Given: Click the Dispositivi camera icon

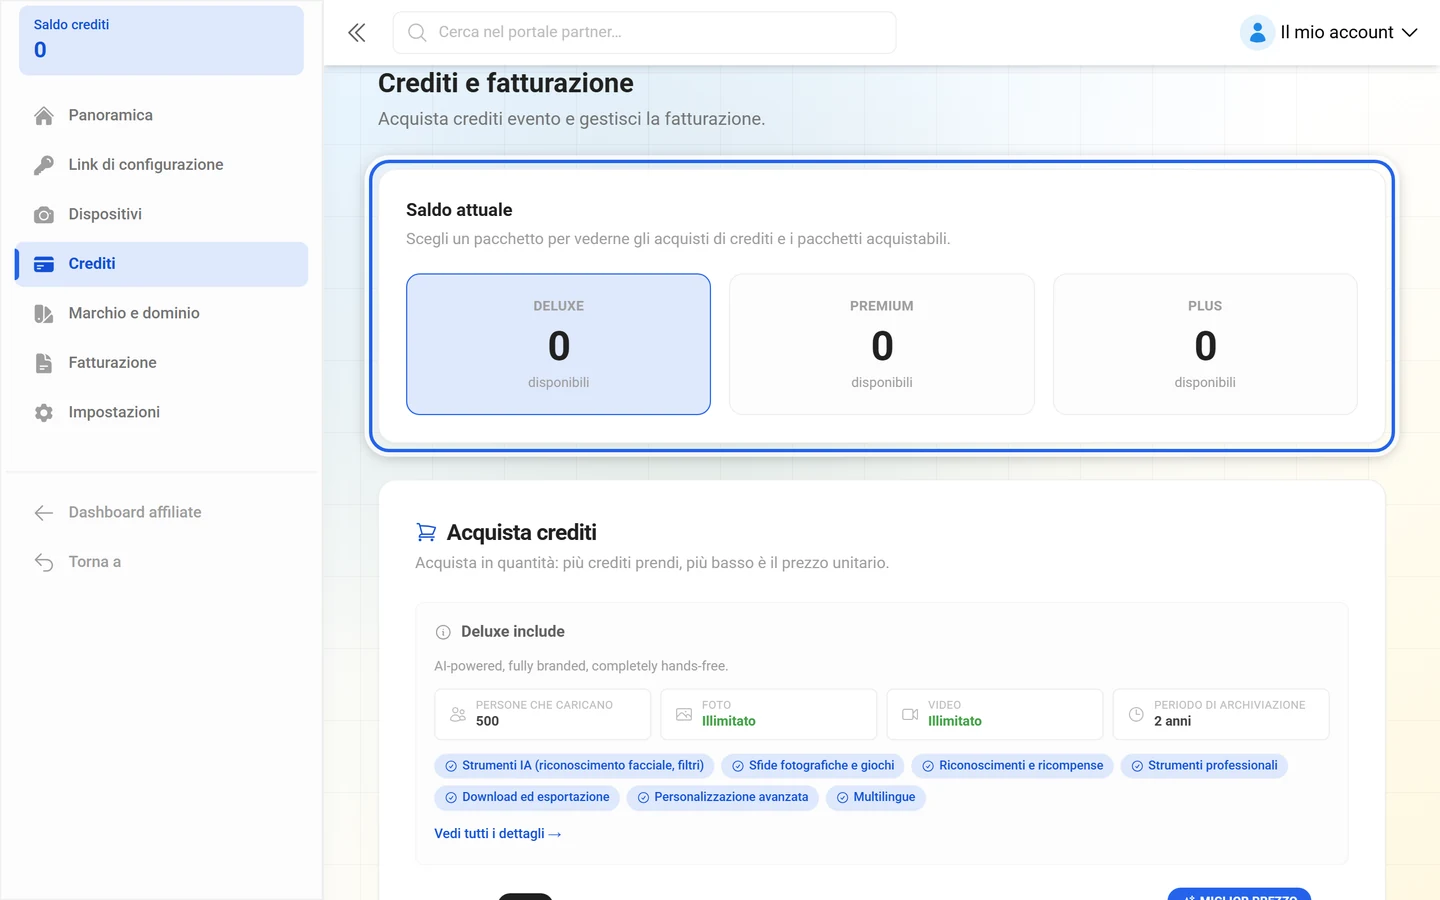Looking at the screenshot, I should 44,215.
